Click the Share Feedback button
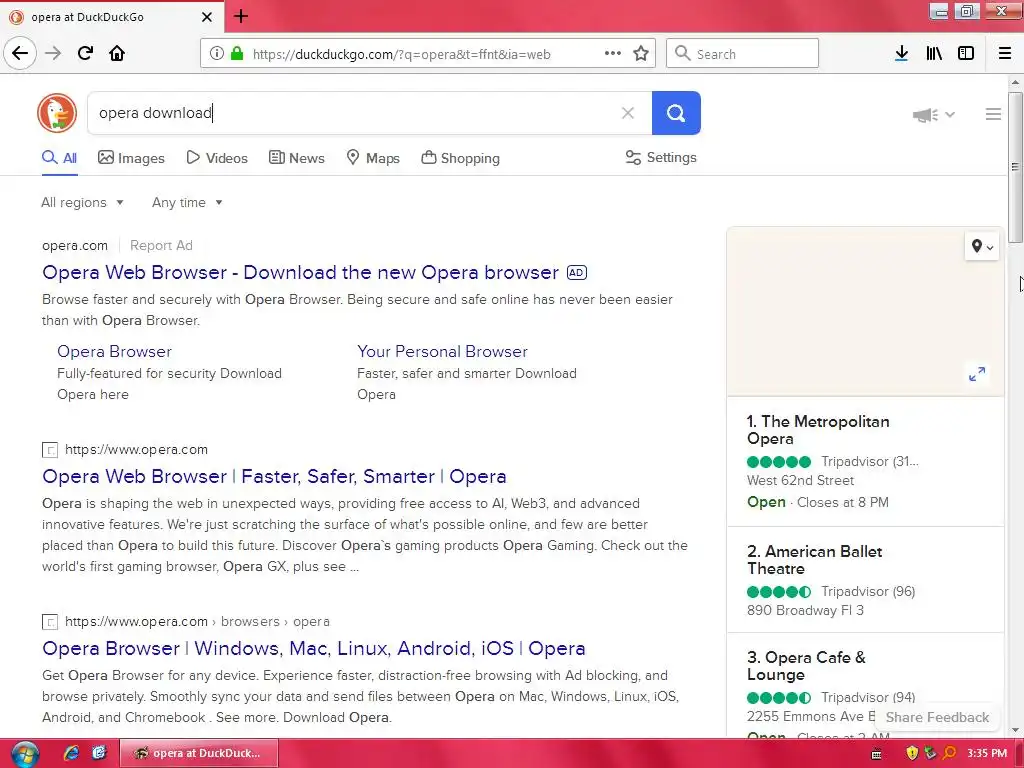 tap(937, 717)
